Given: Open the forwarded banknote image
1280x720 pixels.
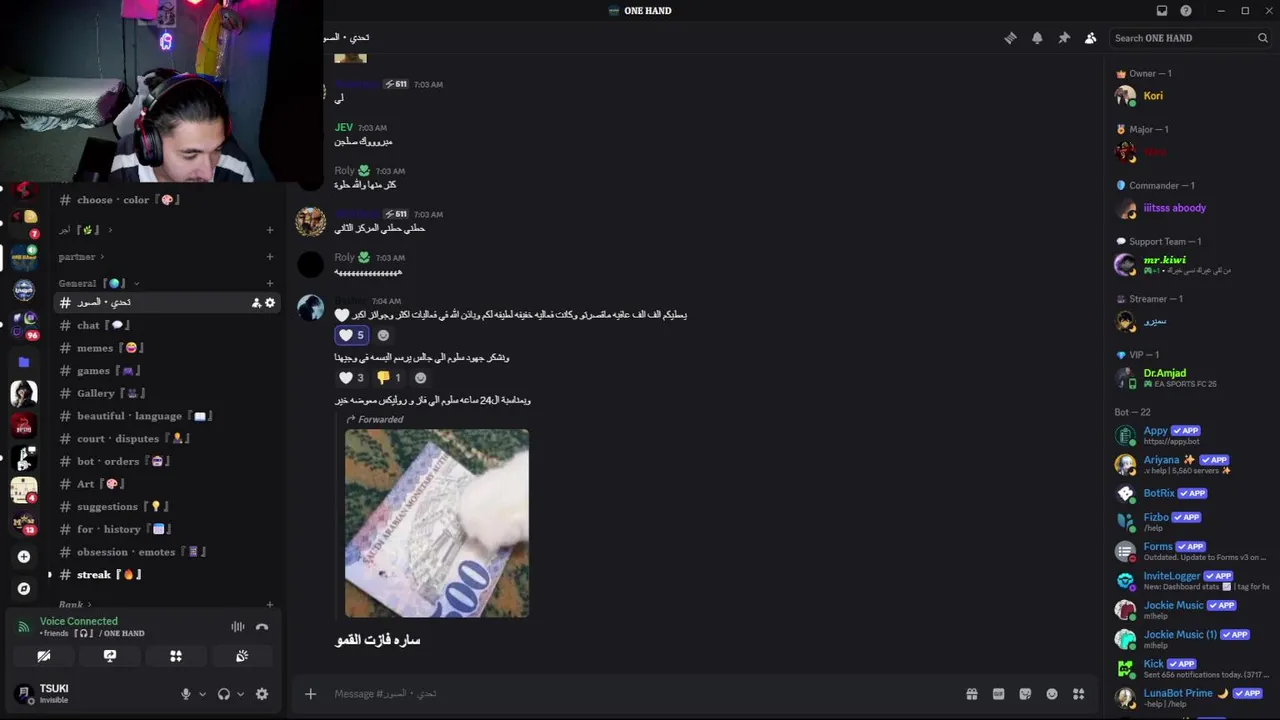Looking at the screenshot, I should click(x=437, y=523).
